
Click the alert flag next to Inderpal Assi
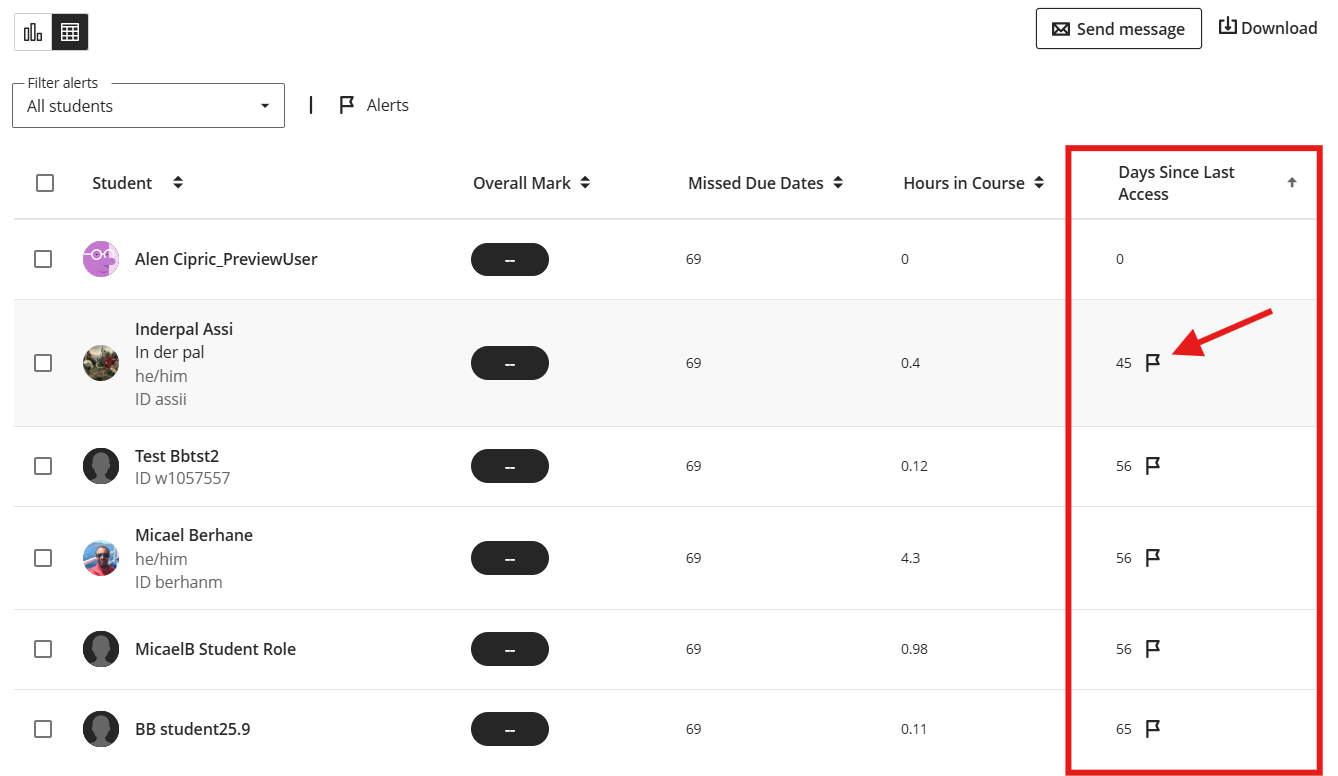pyautogui.click(x=1153, y=363)
